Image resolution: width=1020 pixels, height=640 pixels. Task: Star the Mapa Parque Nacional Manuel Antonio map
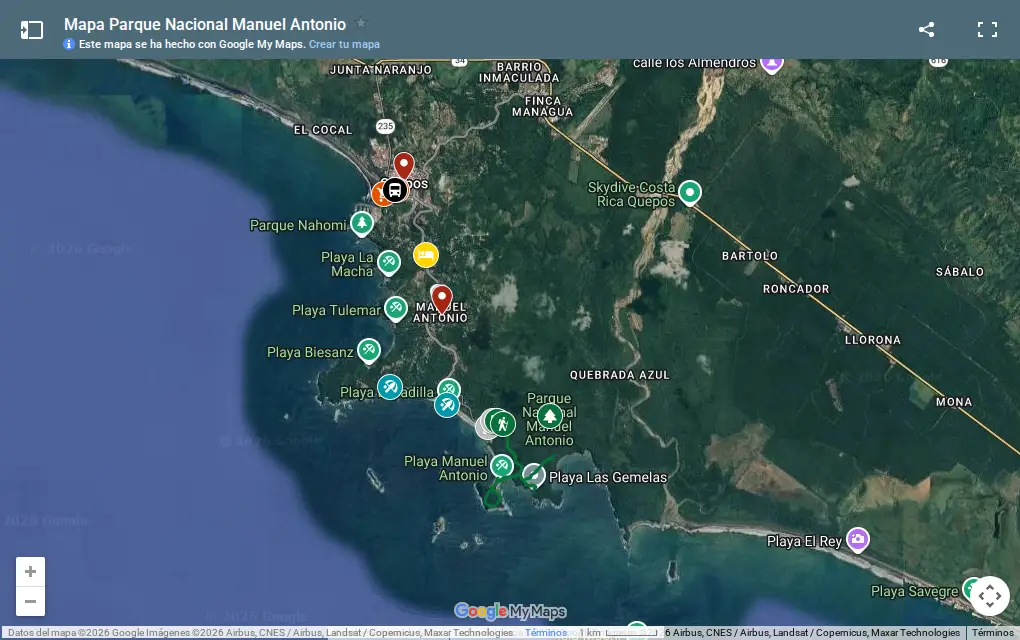point(361,23)
